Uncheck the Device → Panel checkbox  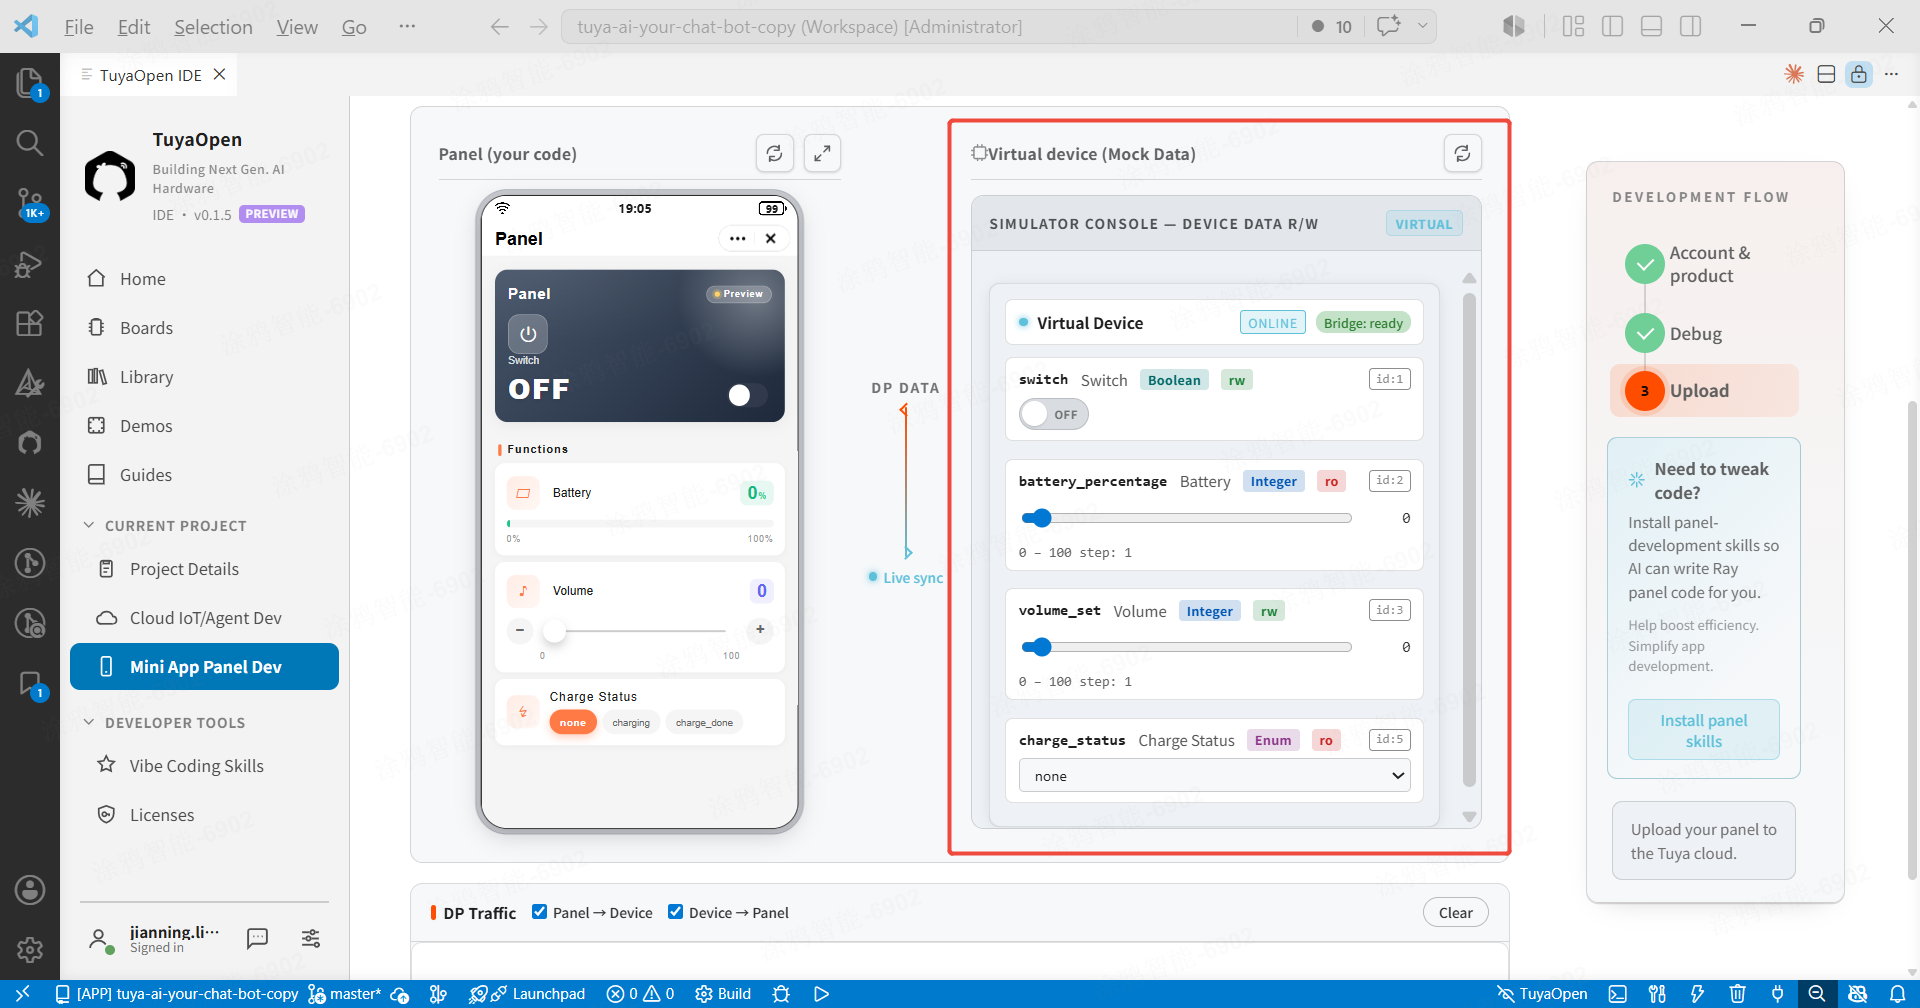coord(676,912)
